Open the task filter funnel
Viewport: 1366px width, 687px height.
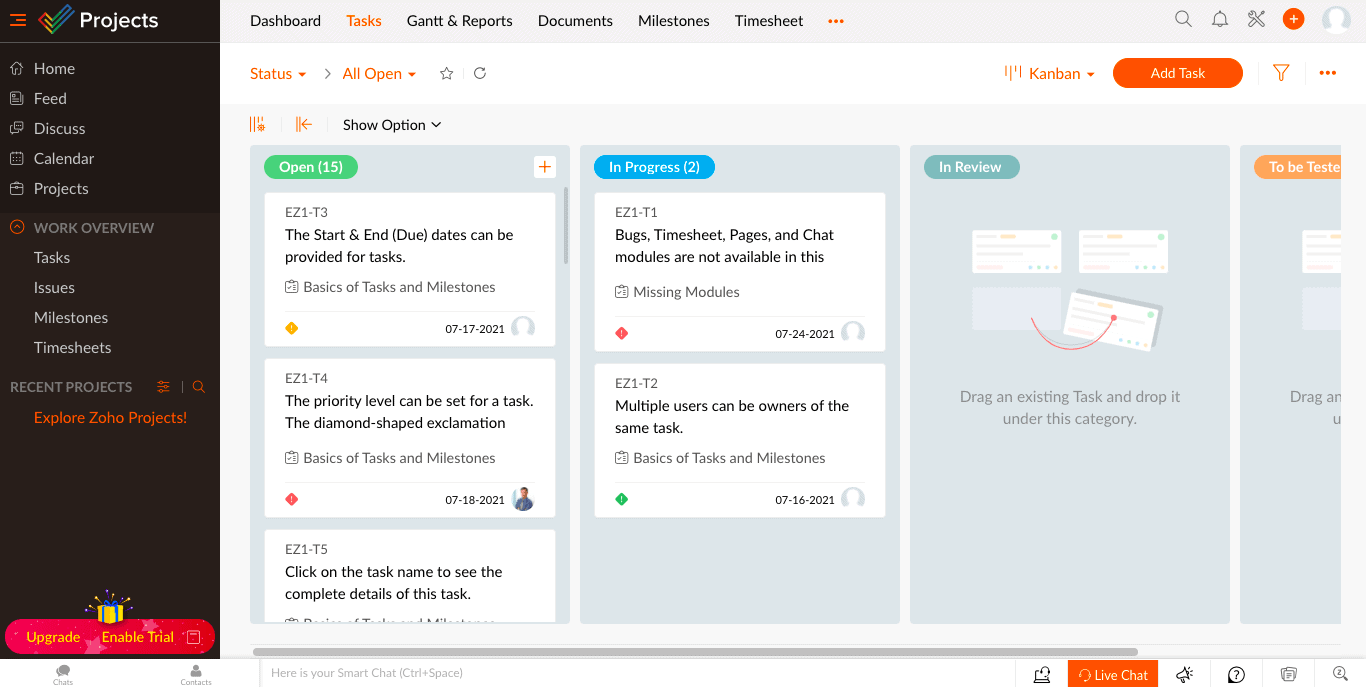point(1281,73)
